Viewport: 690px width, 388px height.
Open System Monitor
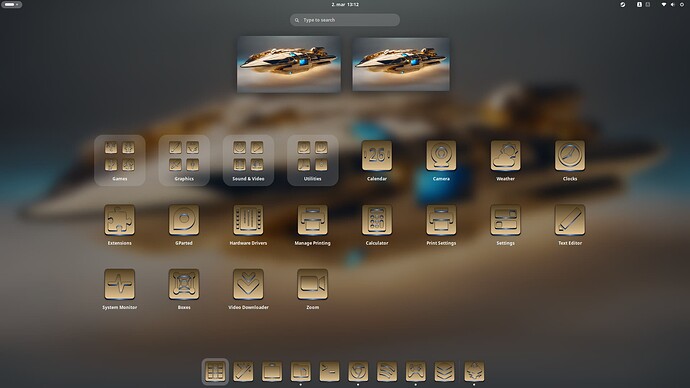tap(120, 289)
